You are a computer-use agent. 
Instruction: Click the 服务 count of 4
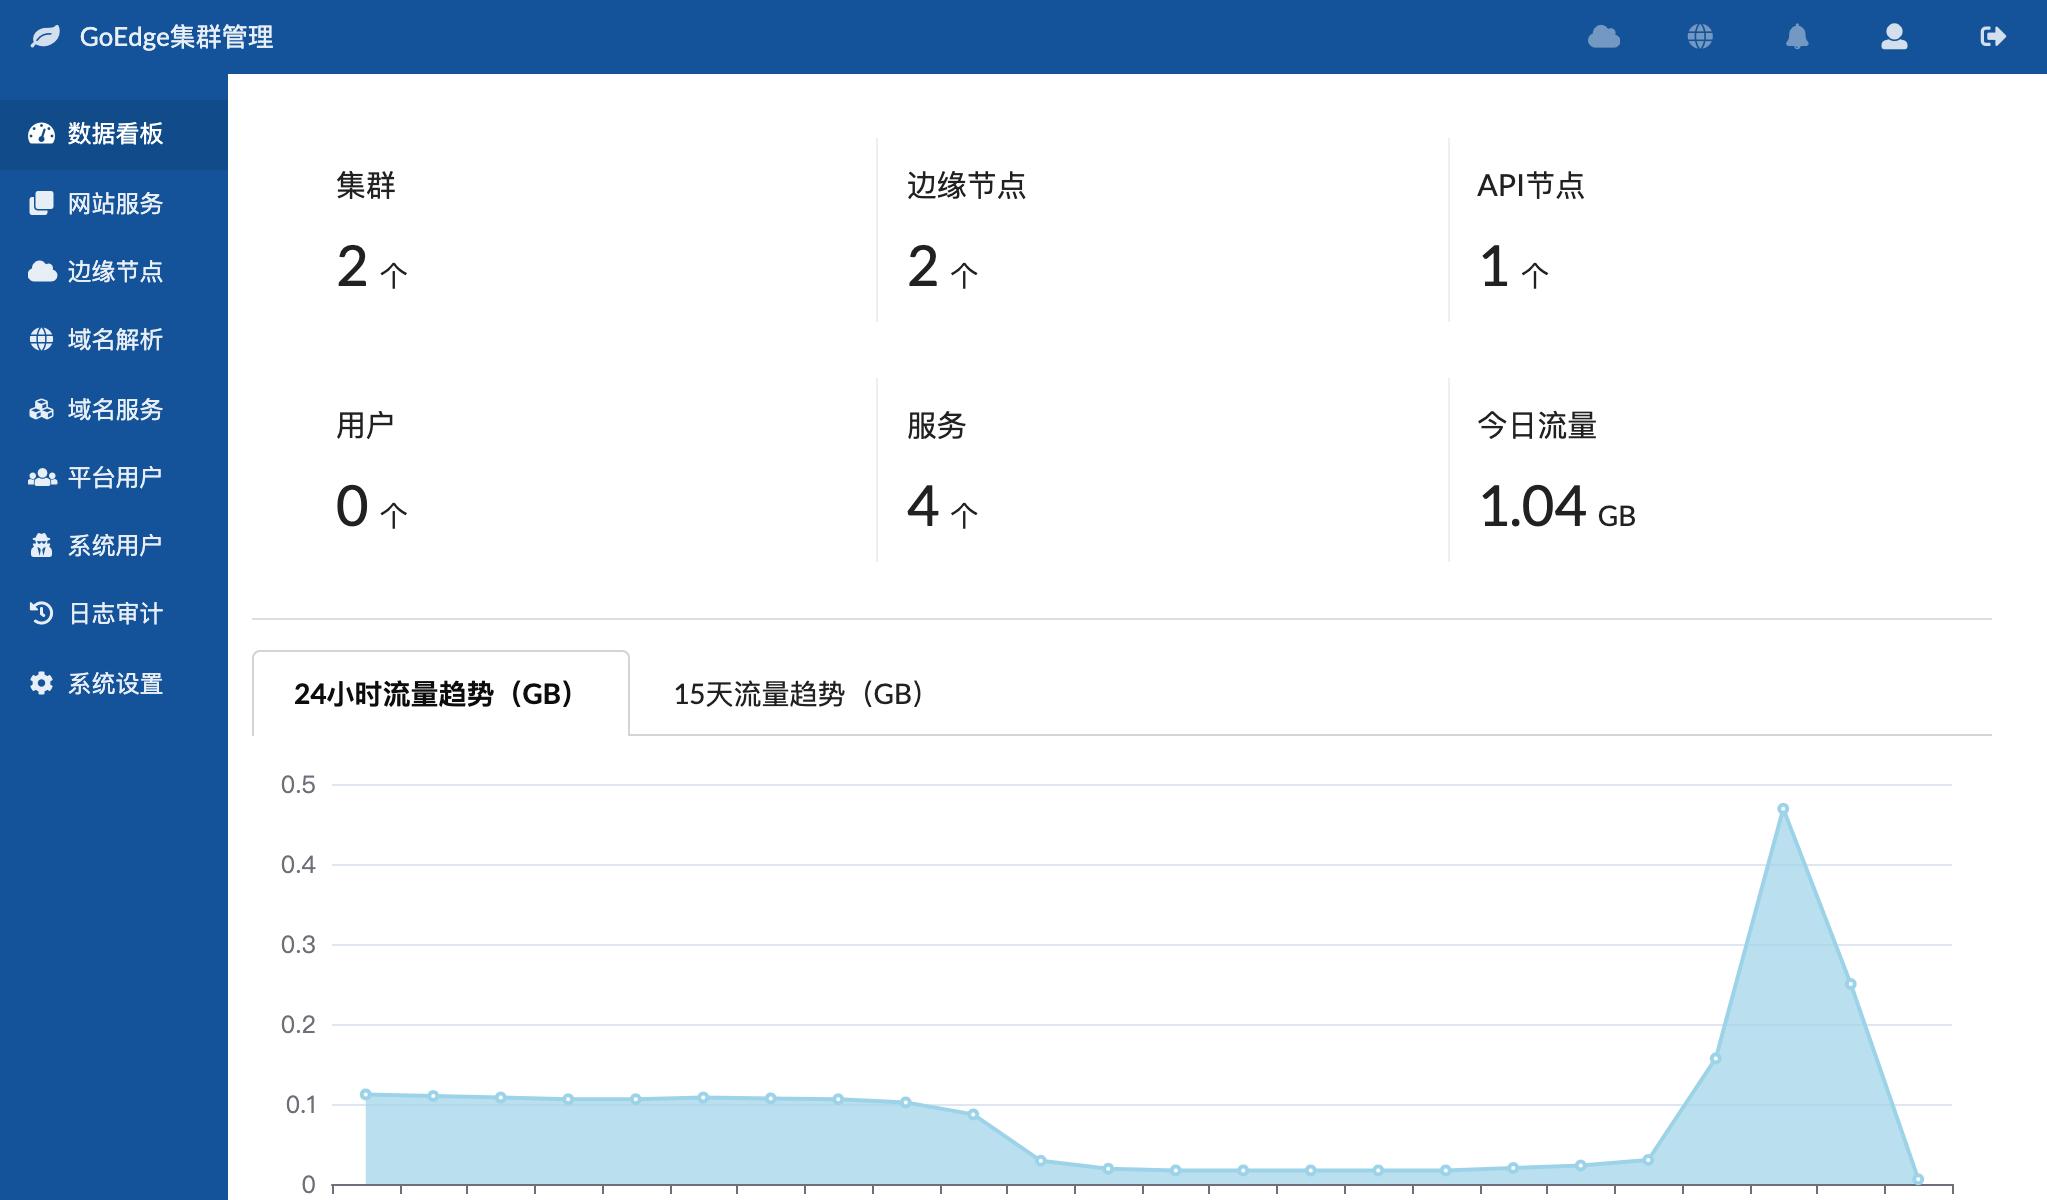(x=943, y=507)
